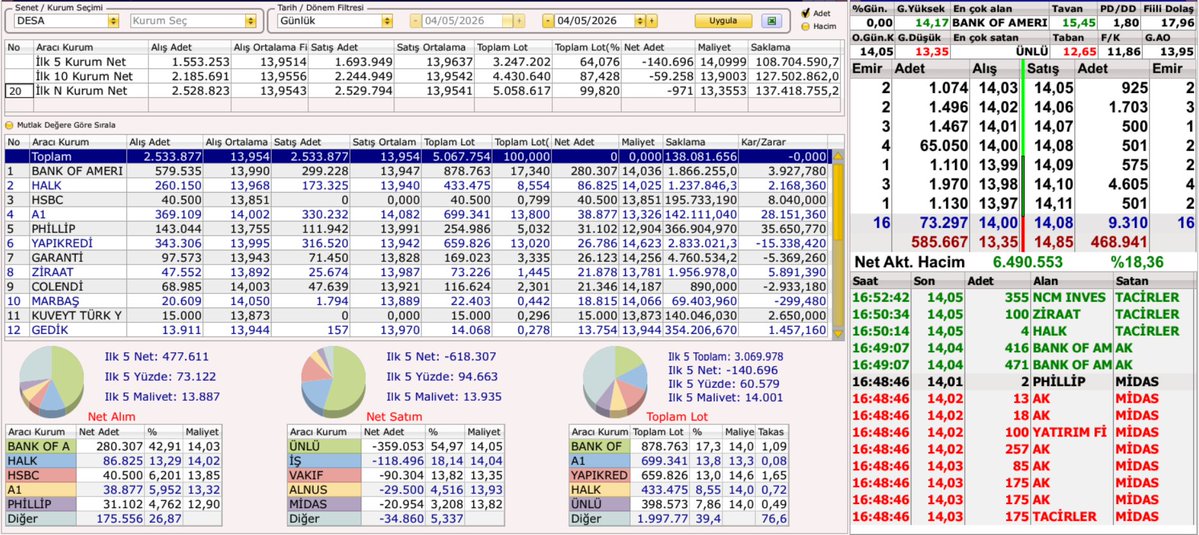
Task: Click the Diğer row in Net Alım table
Action: (x=113, y=519)
